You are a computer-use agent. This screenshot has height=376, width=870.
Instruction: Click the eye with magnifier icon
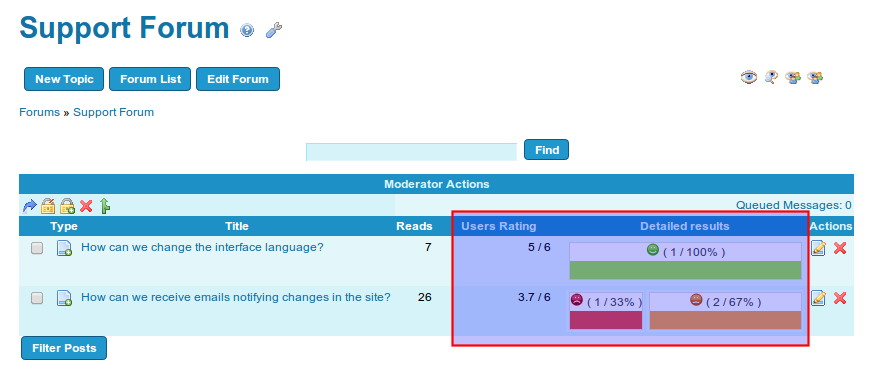click(x=771, y=78)
